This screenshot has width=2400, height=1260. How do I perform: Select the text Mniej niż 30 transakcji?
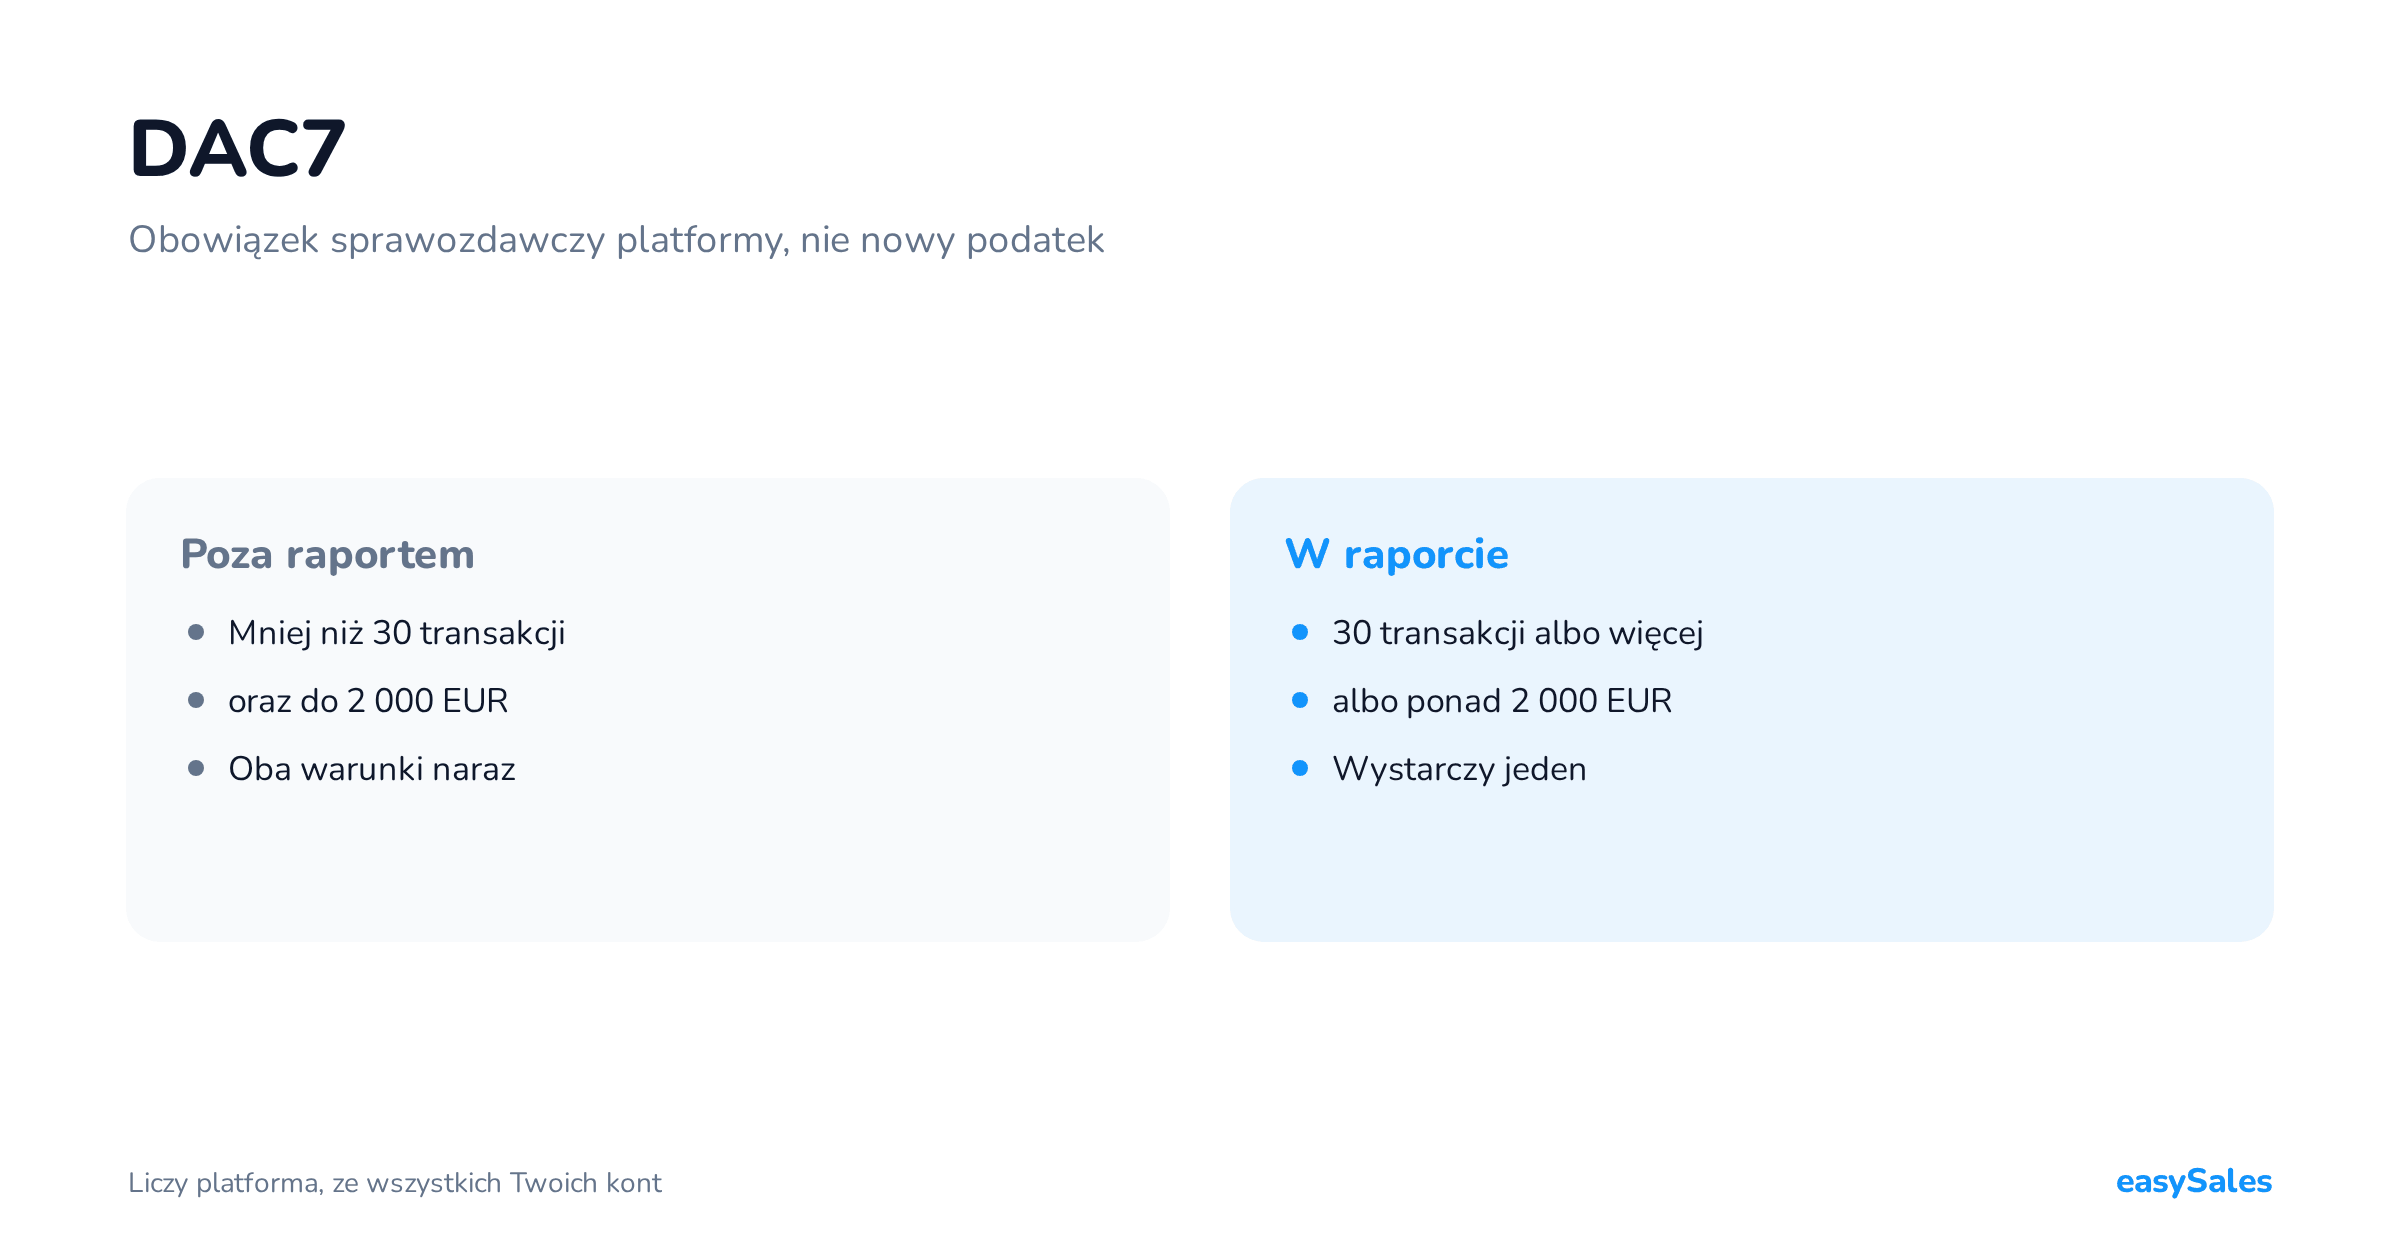(397, 633)
